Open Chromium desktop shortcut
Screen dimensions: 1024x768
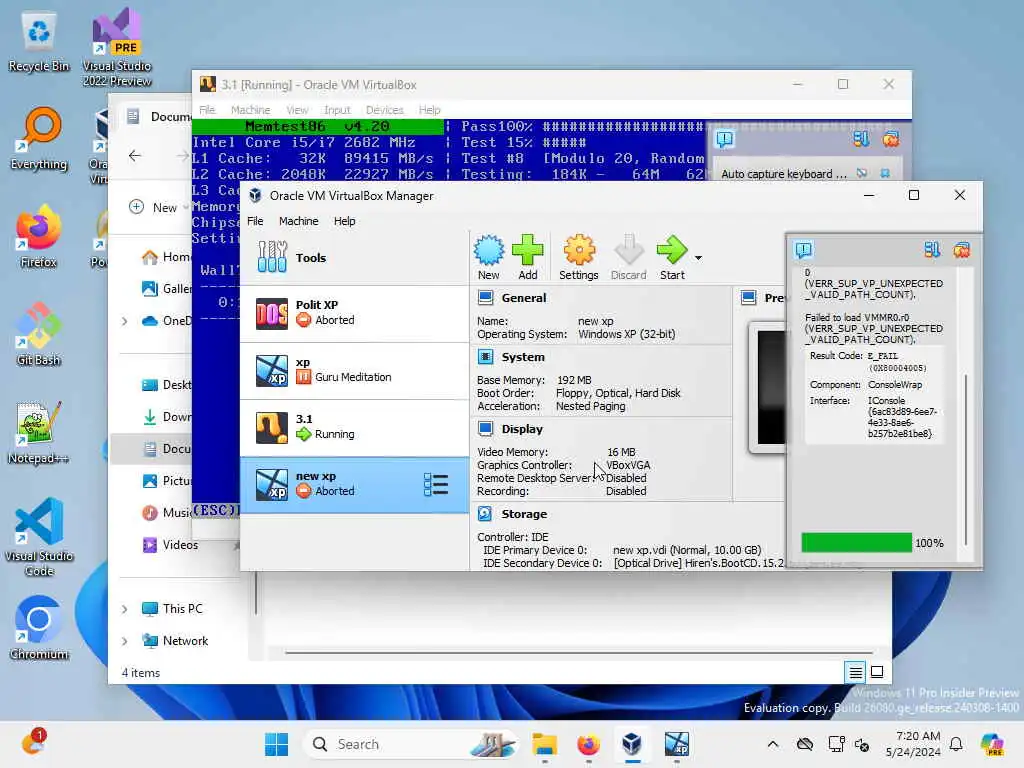pos(39,628)
